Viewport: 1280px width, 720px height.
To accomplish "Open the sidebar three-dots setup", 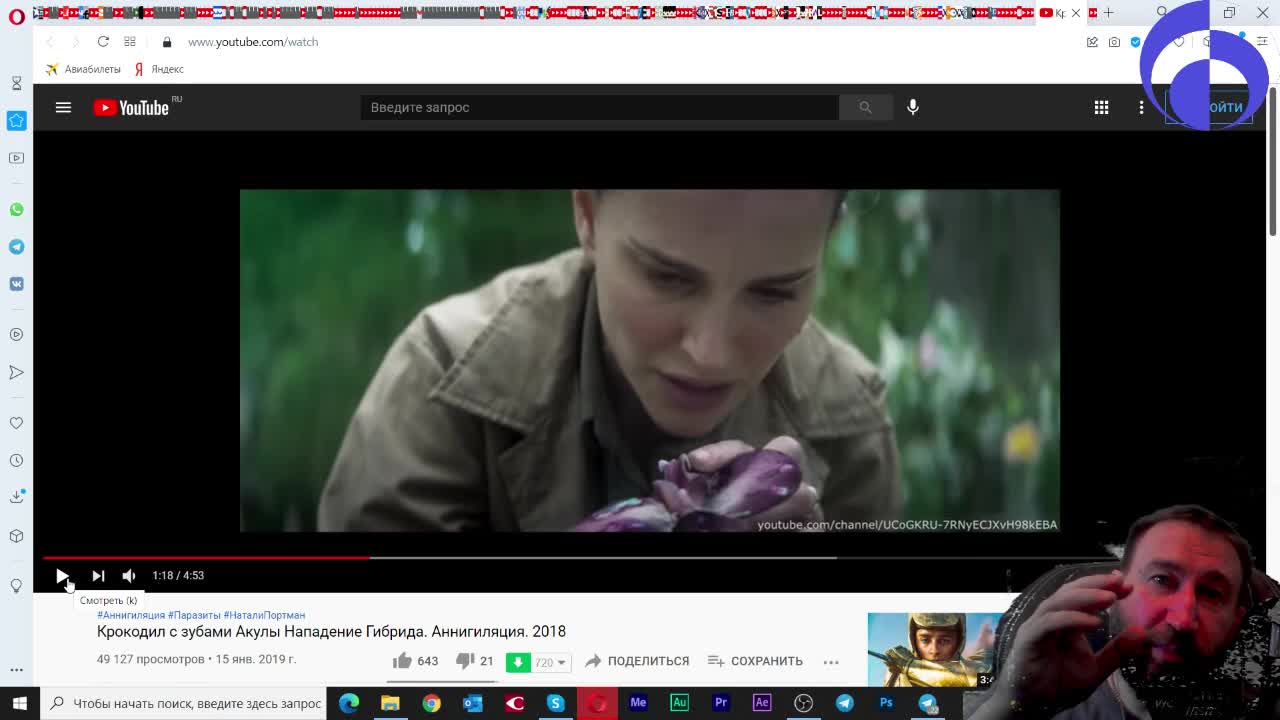I will [x=16, y=669].
